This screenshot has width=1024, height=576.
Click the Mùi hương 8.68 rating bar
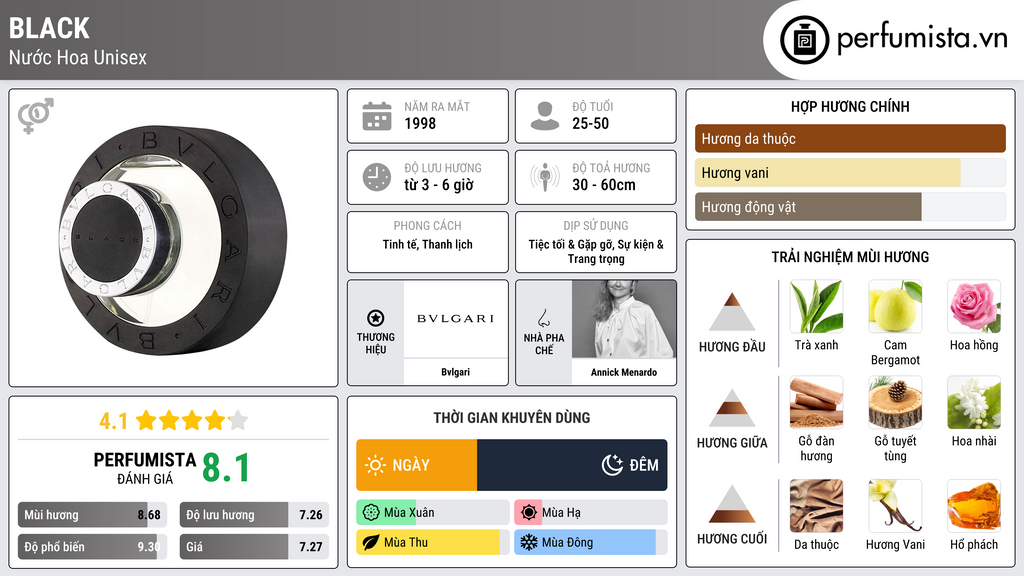93,515
